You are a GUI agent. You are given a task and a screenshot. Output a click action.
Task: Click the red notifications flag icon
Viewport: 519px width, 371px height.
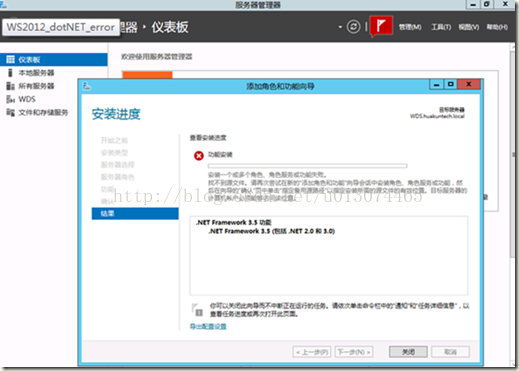[381, 26]
